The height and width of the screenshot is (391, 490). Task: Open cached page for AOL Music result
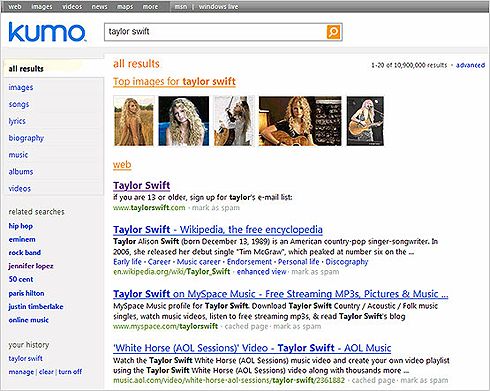pyautogui.click(x=373, y=380)
